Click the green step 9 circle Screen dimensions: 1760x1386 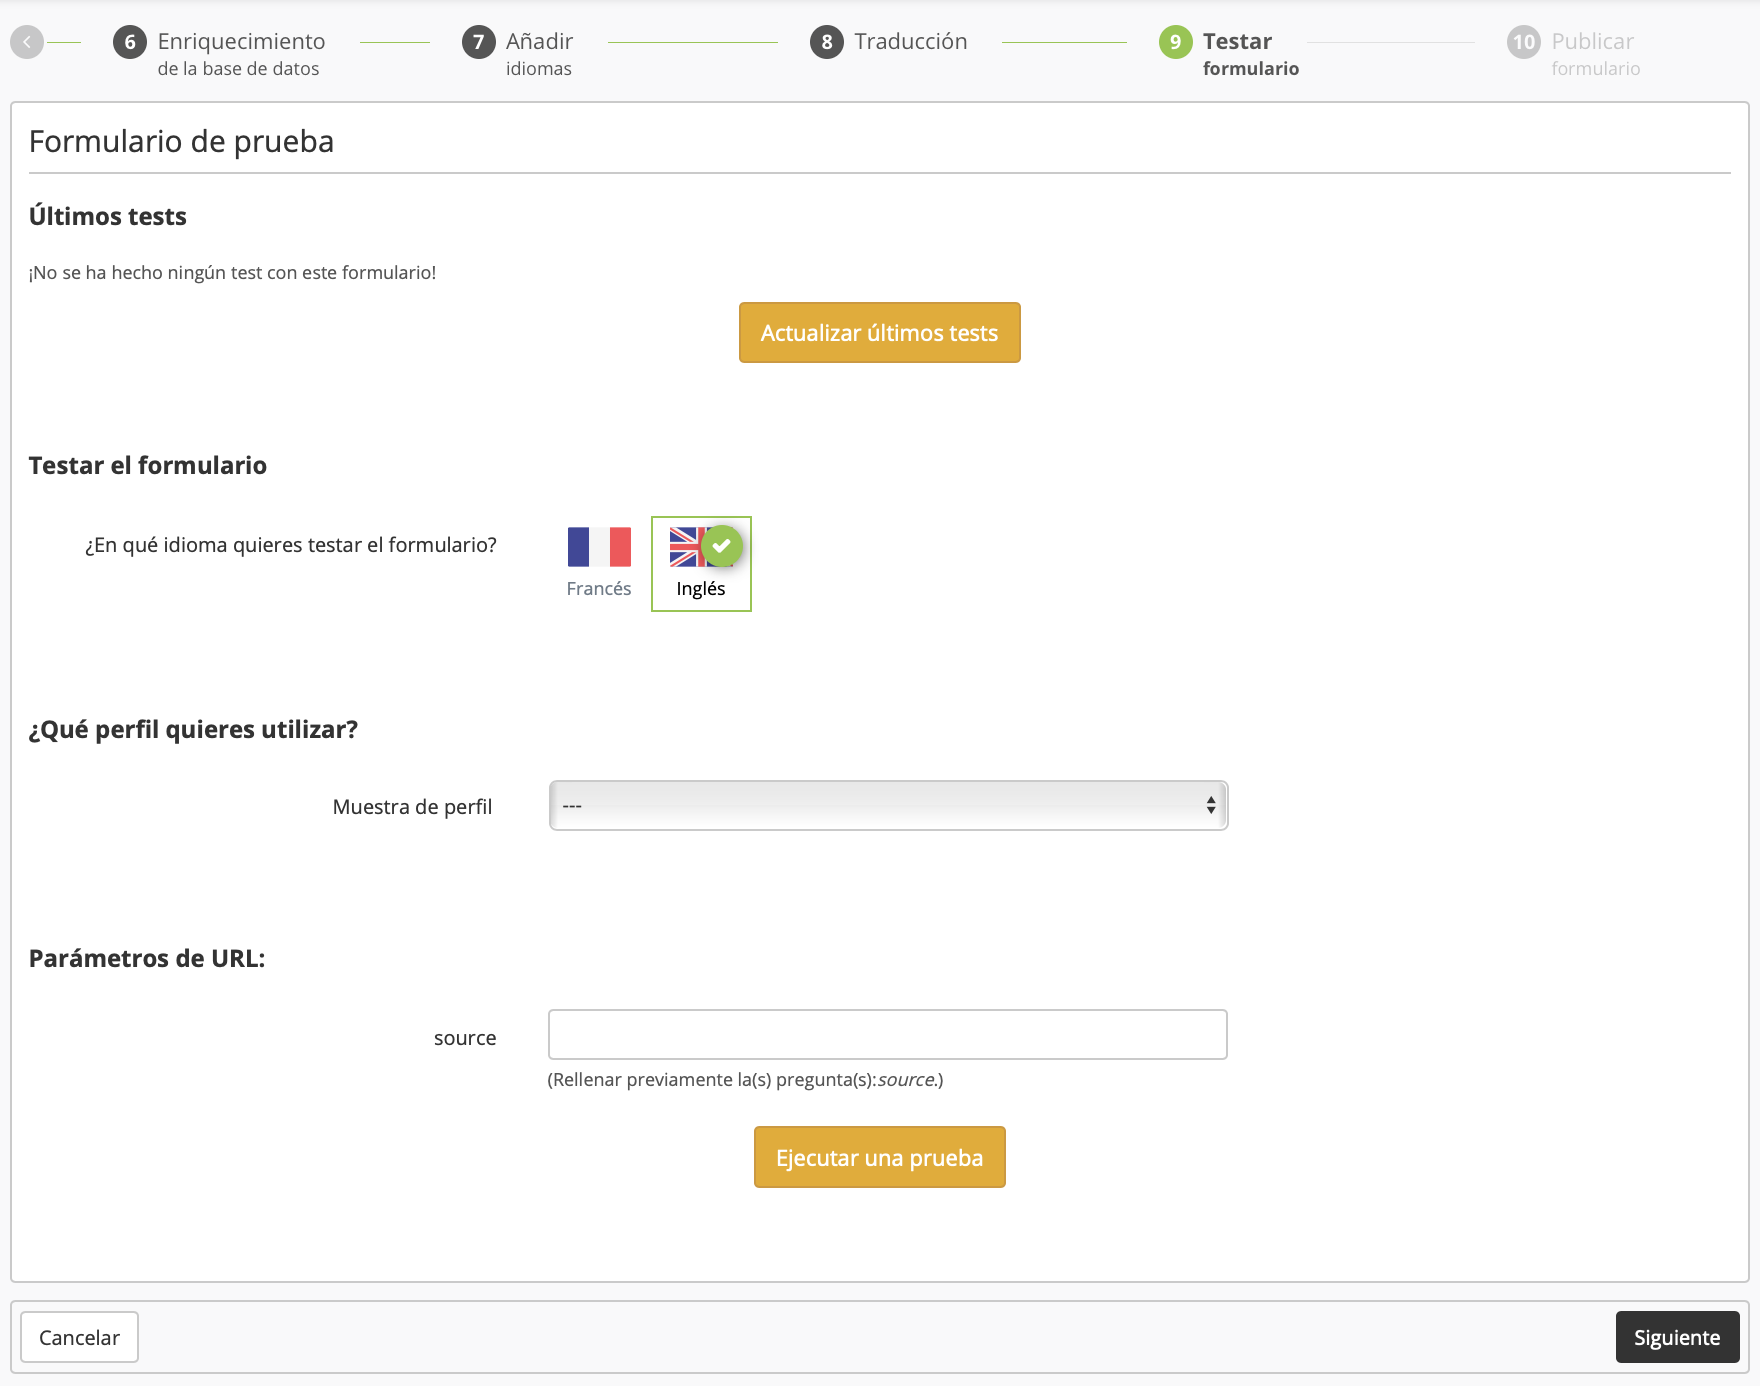1175,42
